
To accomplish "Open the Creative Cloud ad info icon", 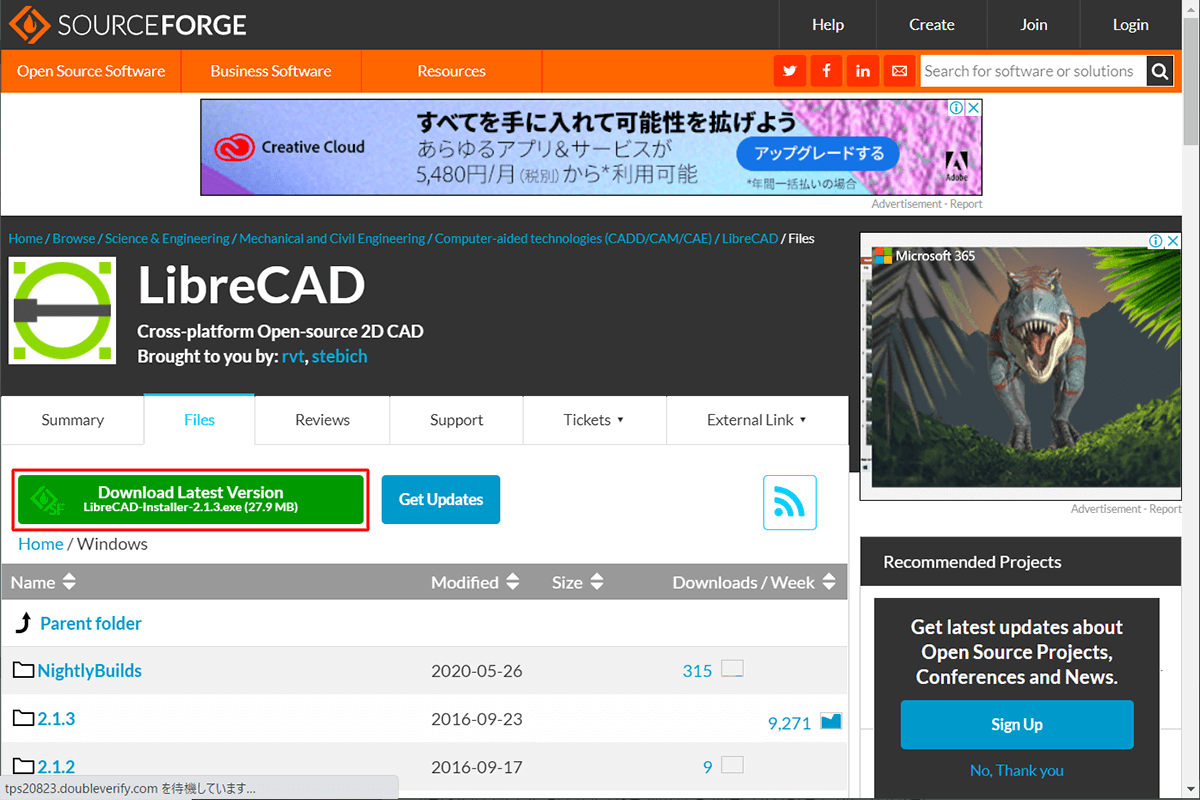I will (x=956, y=107).
